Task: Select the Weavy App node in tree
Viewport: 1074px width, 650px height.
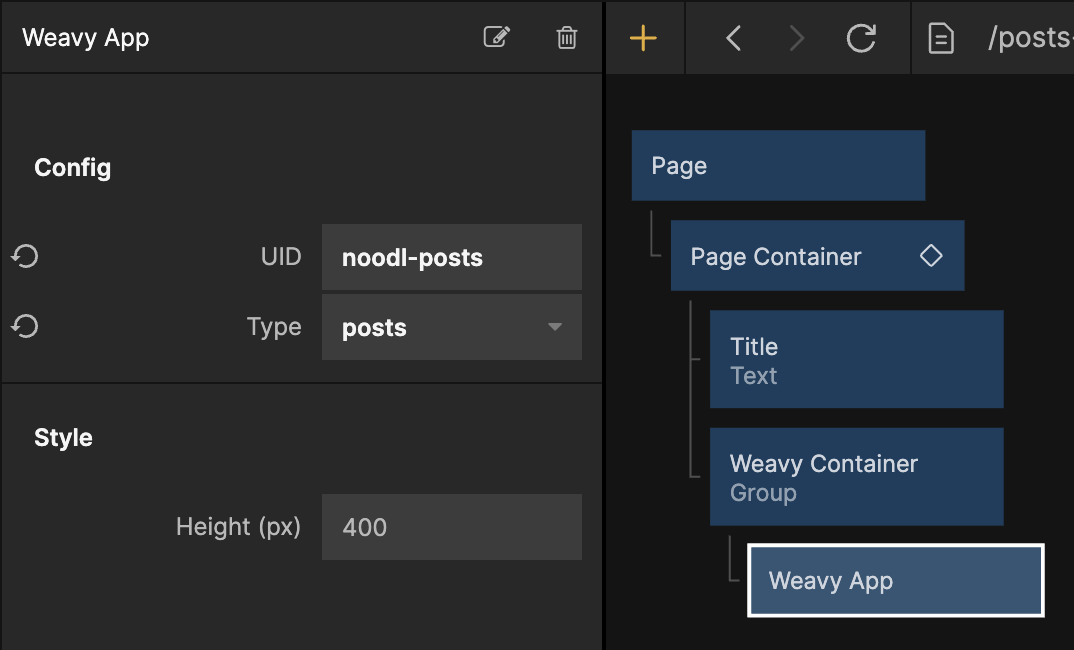Action: tap(895, 581)
